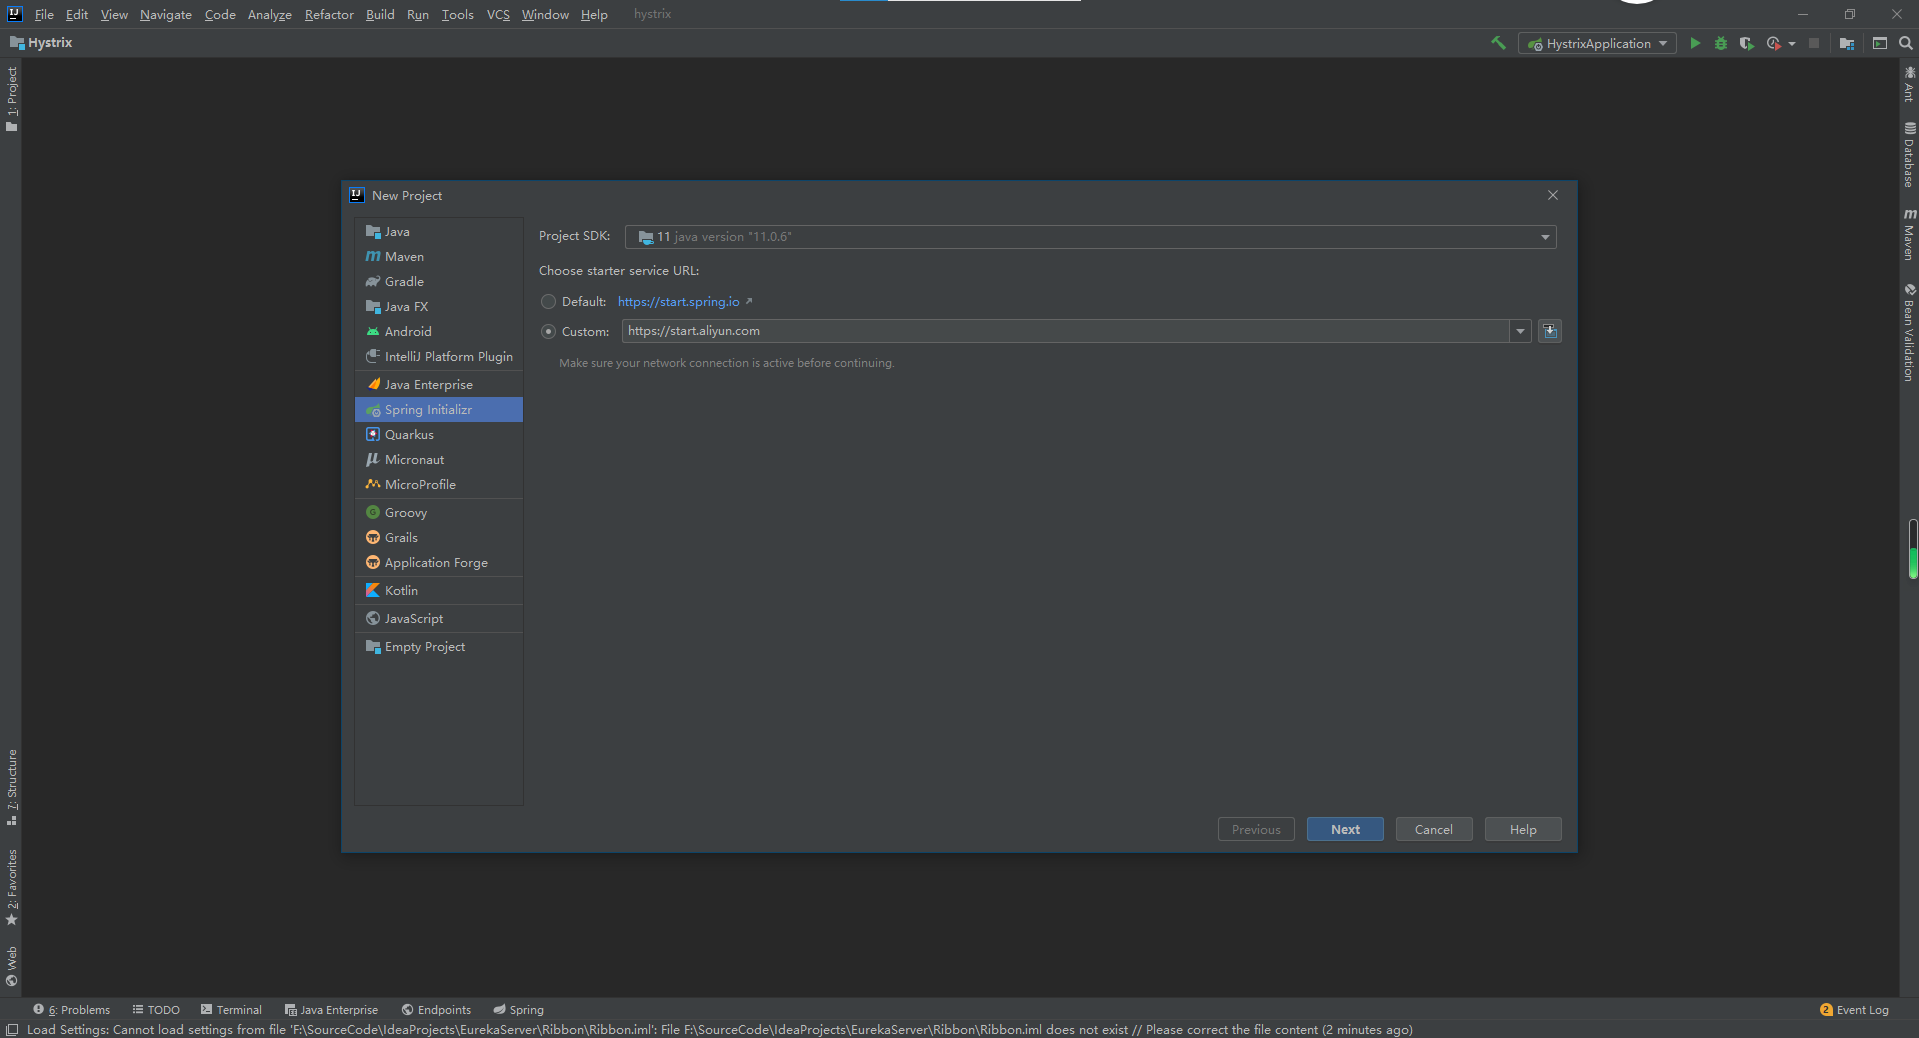Select Kotlin project type
This screenshot has height=1038, width=1919.
point(439,590)
